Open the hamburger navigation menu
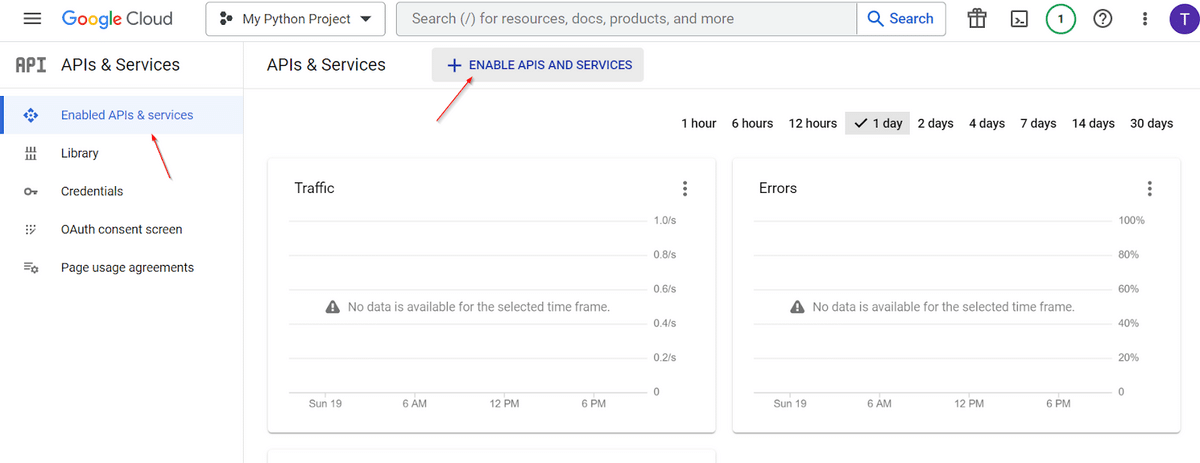The image size is (1200, 463). point(32,19)
